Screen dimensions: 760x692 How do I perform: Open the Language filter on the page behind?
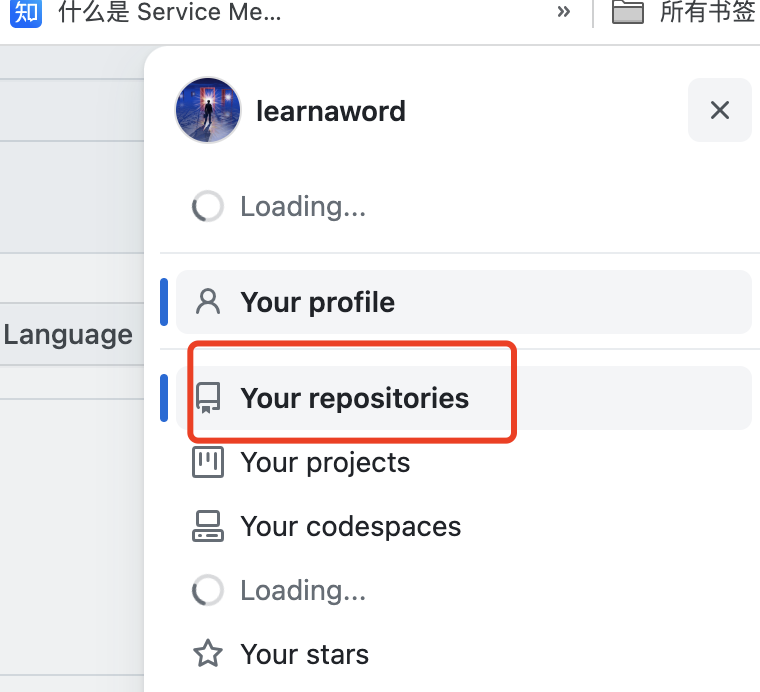68,334
